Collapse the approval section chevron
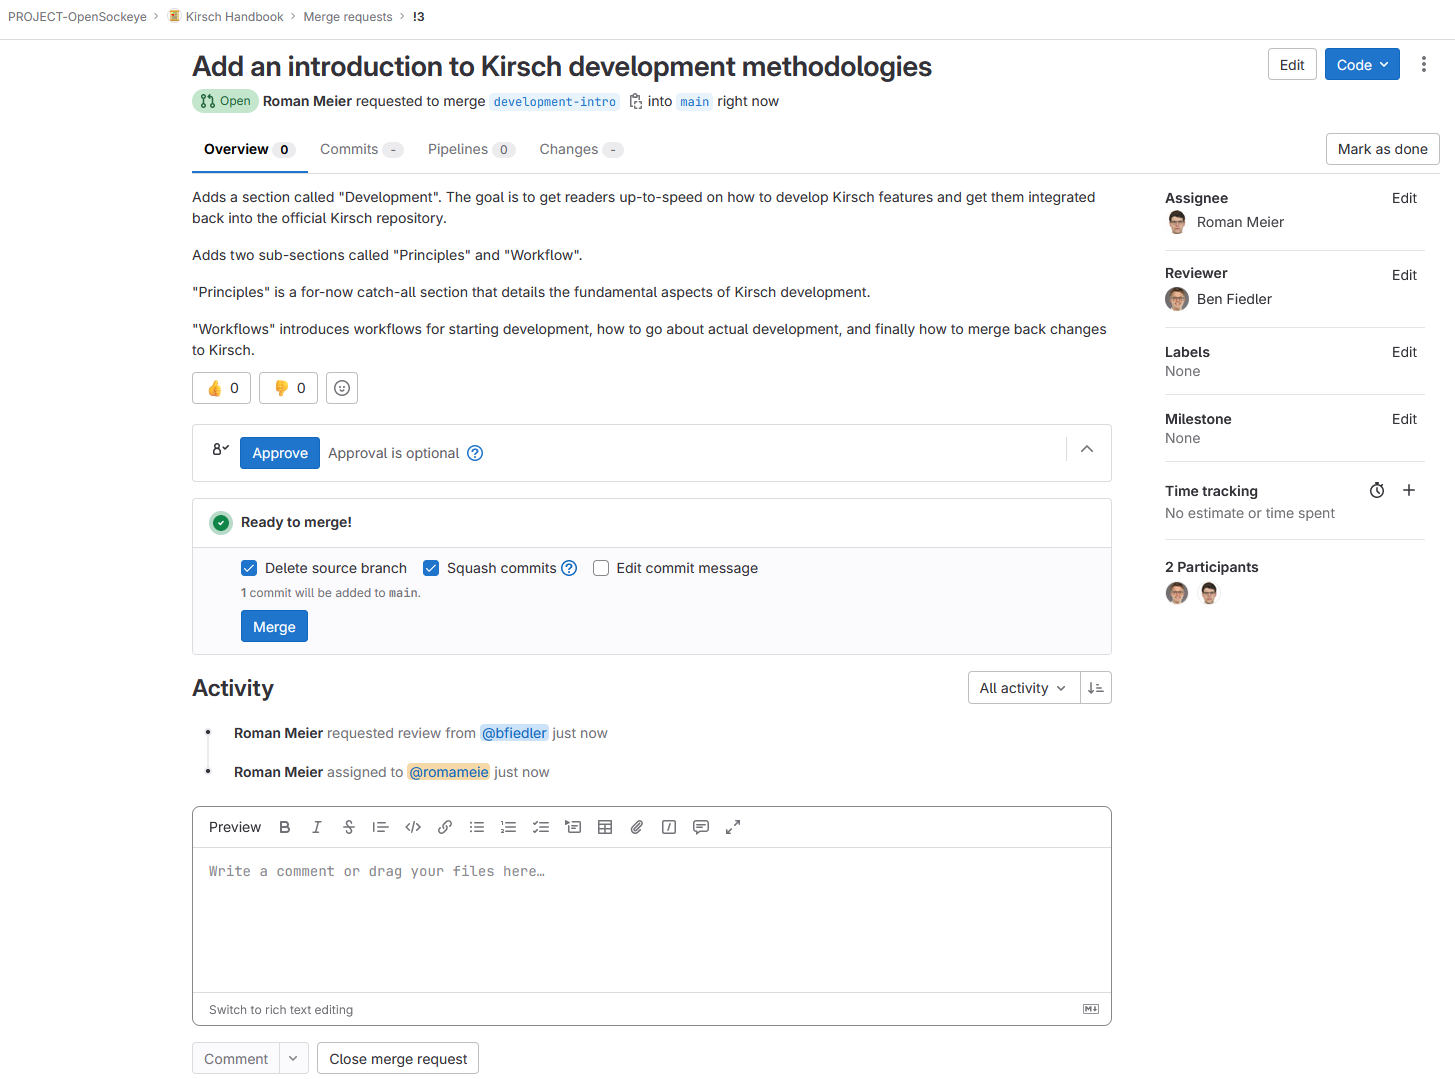1455x1079 pixels. pos(1087,449)
